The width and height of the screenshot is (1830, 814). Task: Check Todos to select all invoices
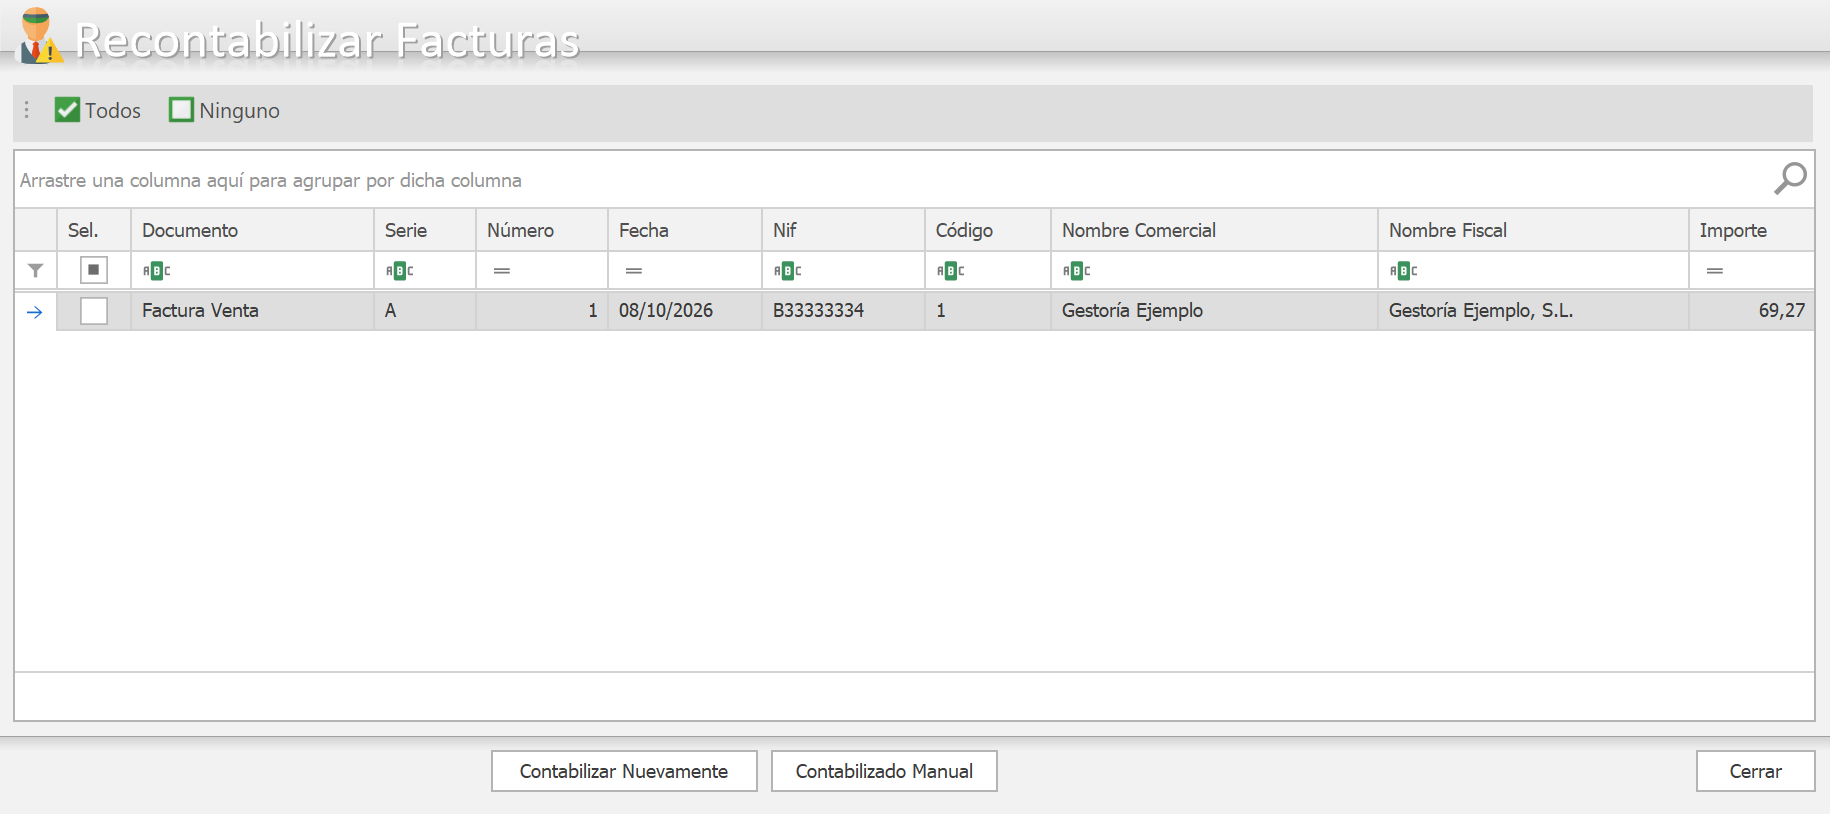[x=98, y=110]
